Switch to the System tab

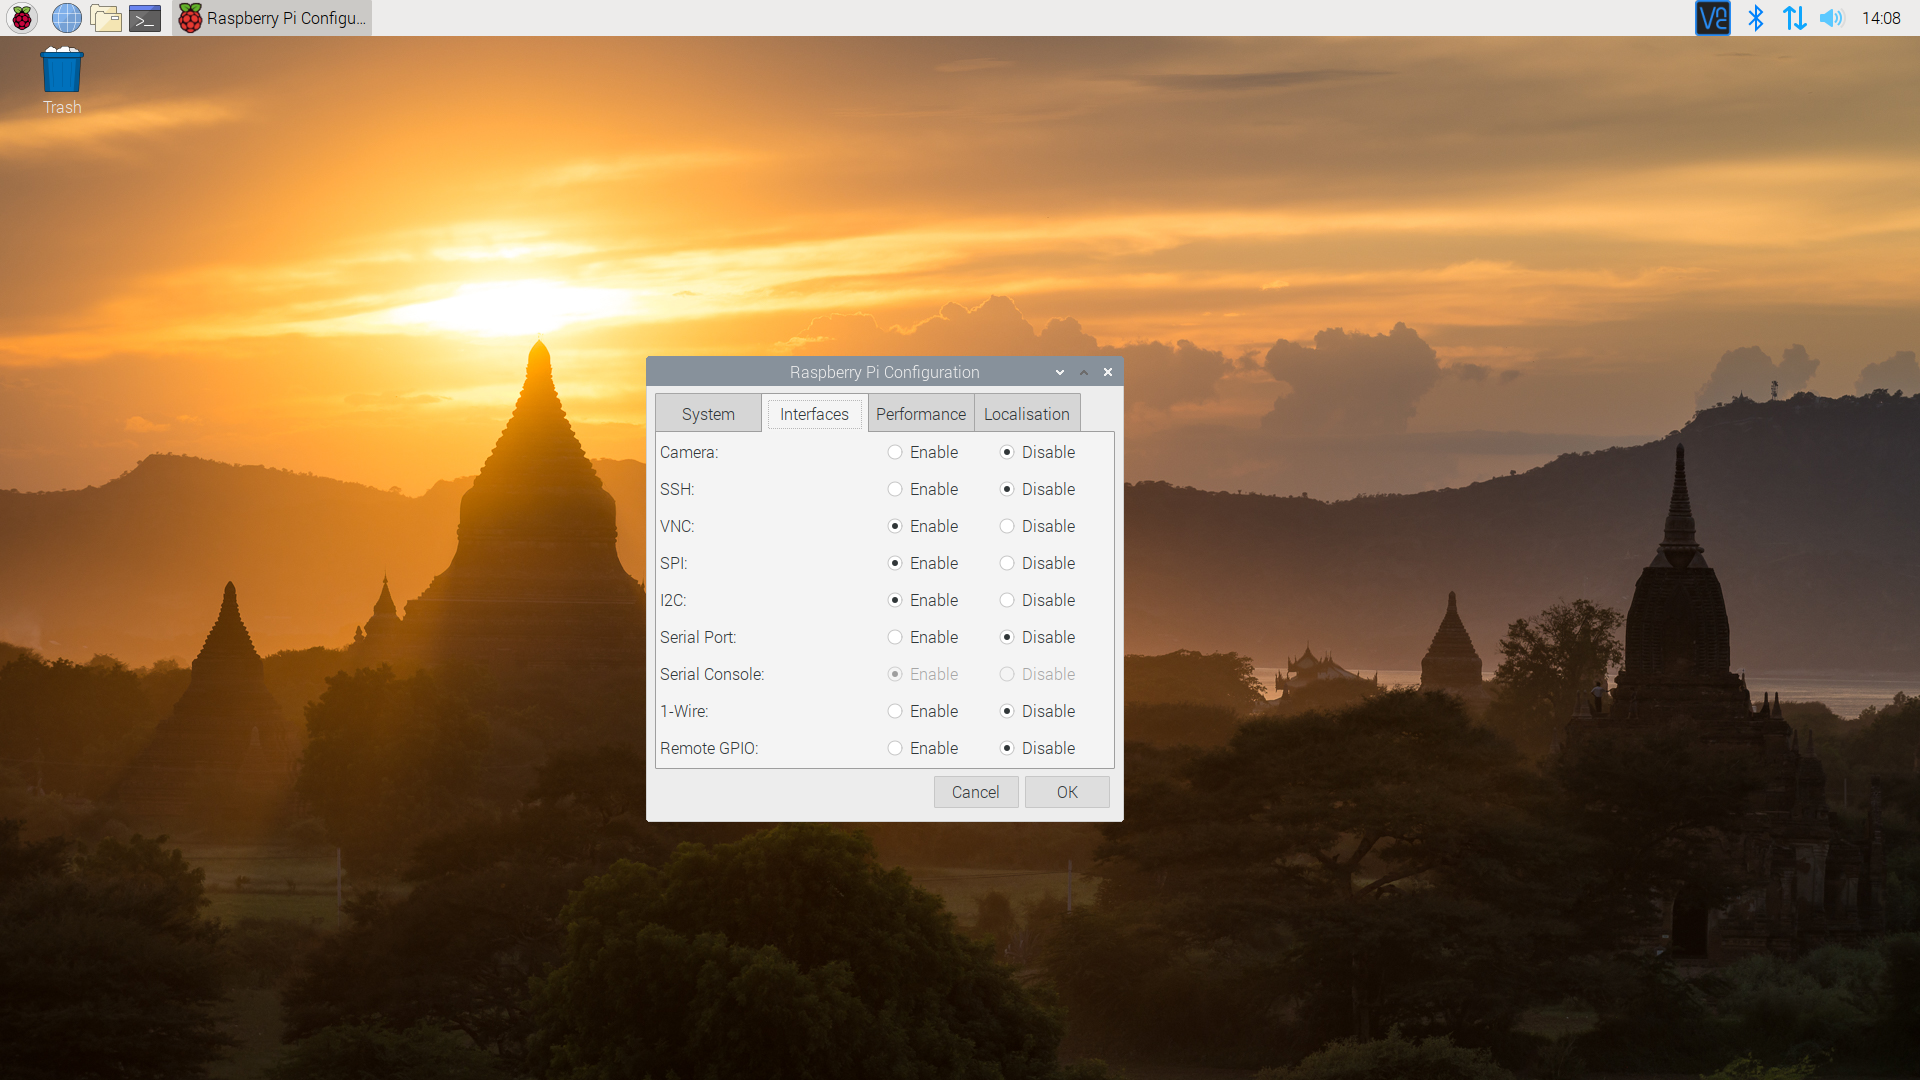[708, 414]
